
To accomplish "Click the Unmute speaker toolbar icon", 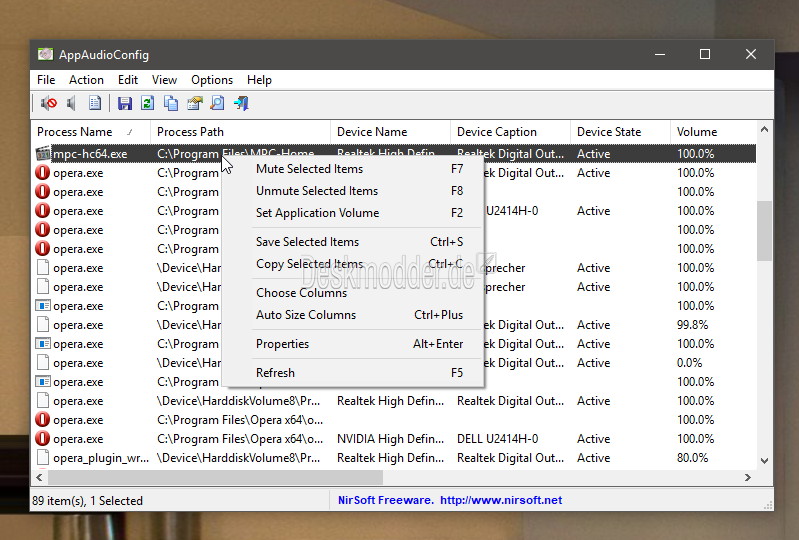I will click(x=71, y=103).
